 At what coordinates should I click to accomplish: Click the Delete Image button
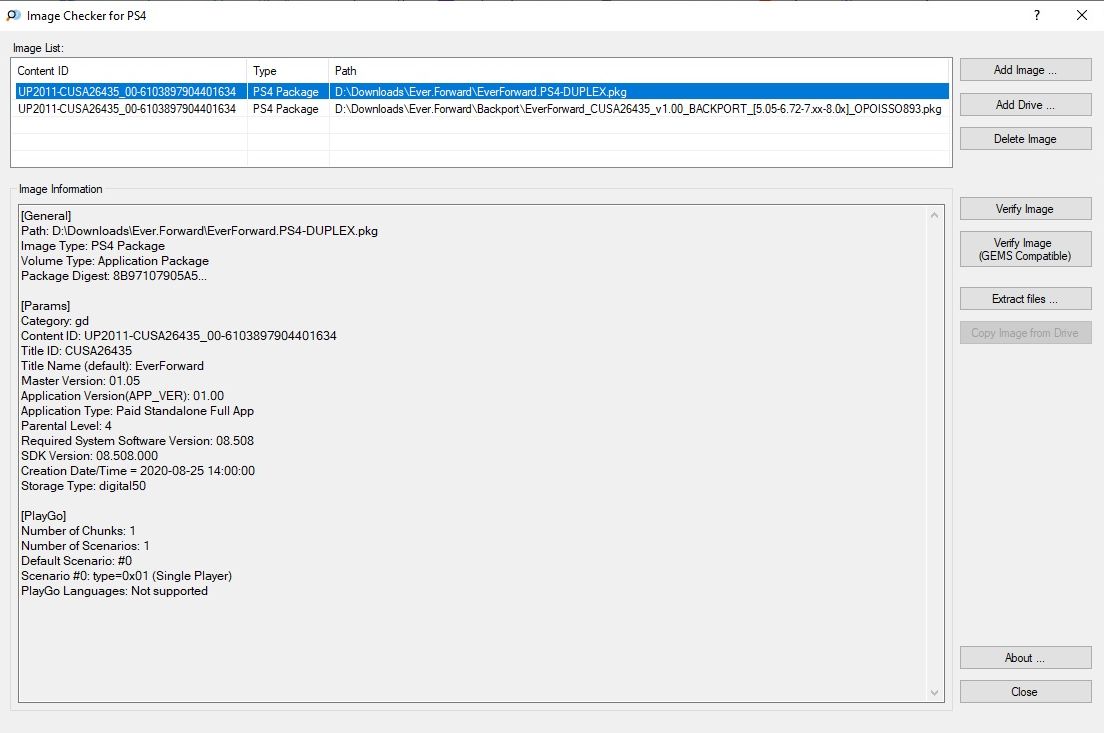1025,139
